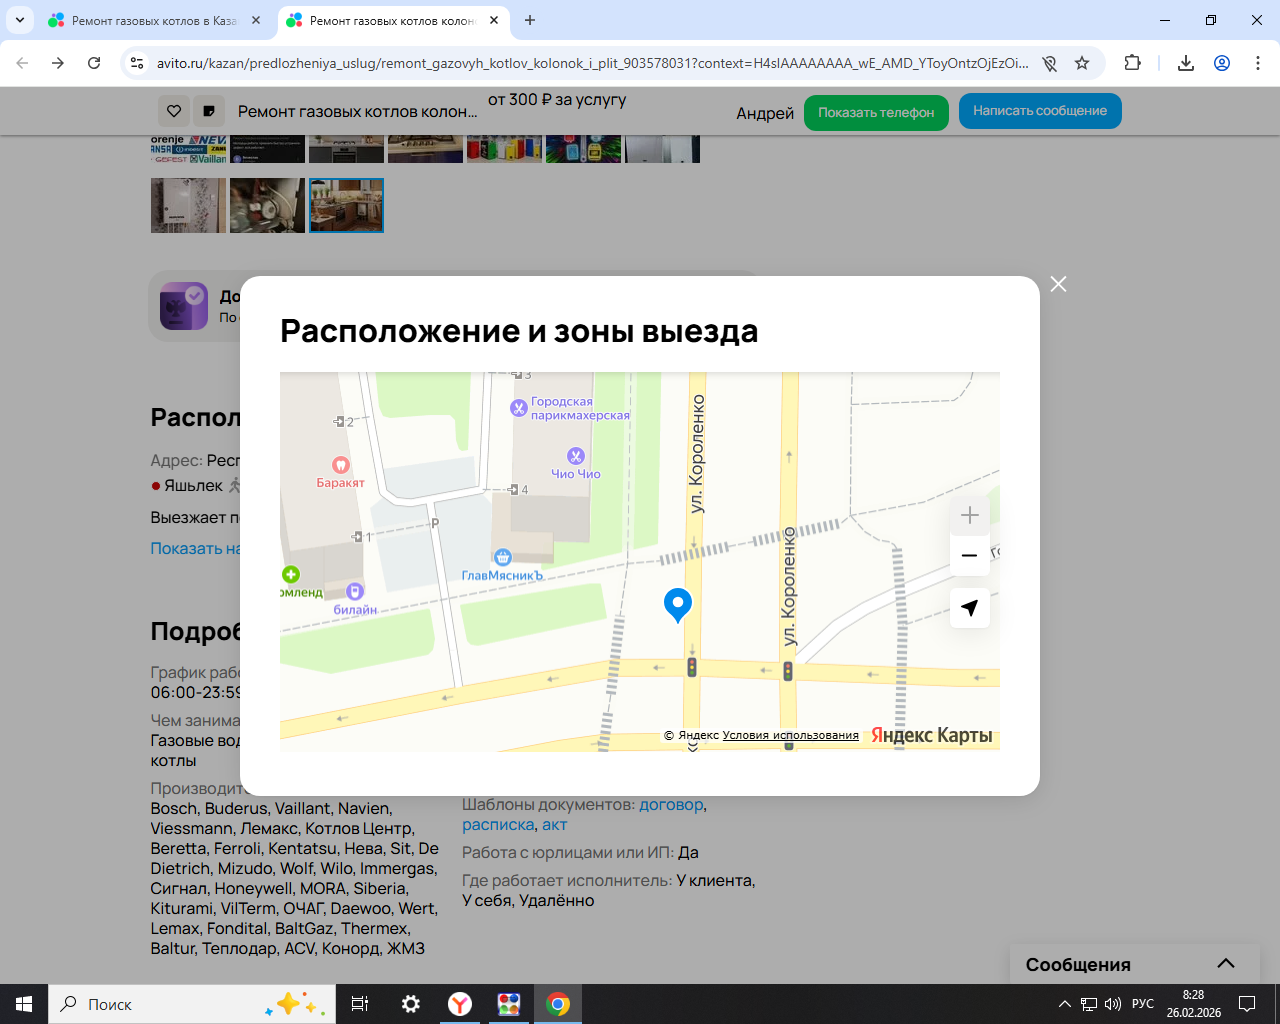
Task: Open Chrome three-dot menu
Action: (x=1258, y=63)
